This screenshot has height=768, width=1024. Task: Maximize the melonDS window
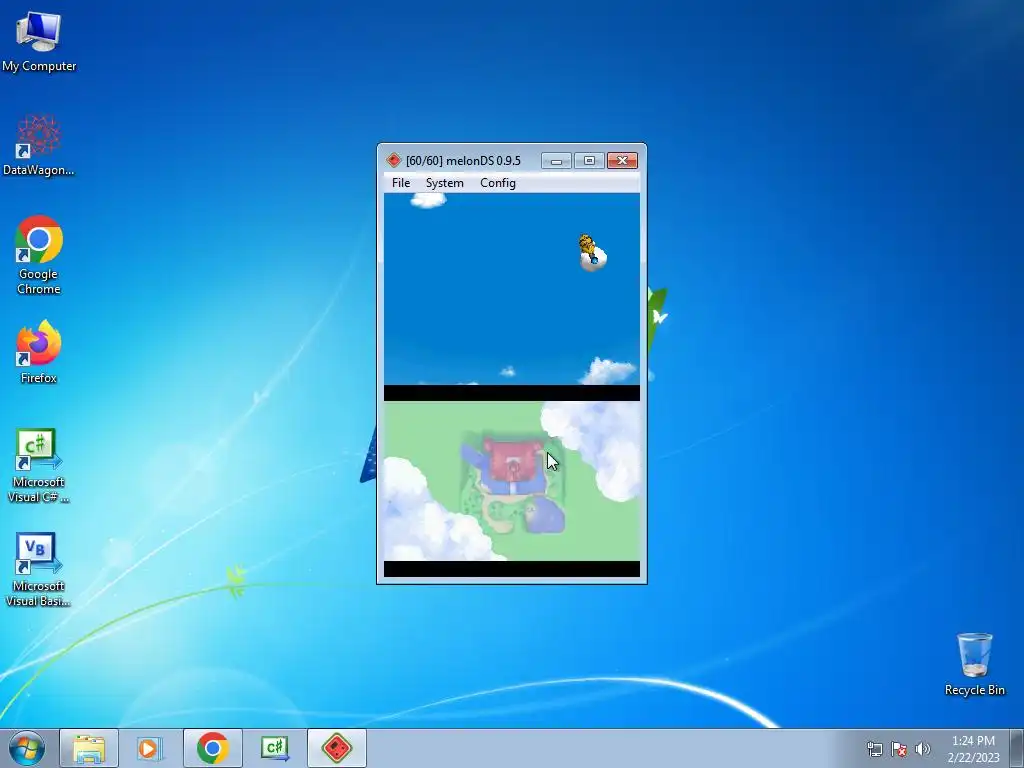click(589, 161)
